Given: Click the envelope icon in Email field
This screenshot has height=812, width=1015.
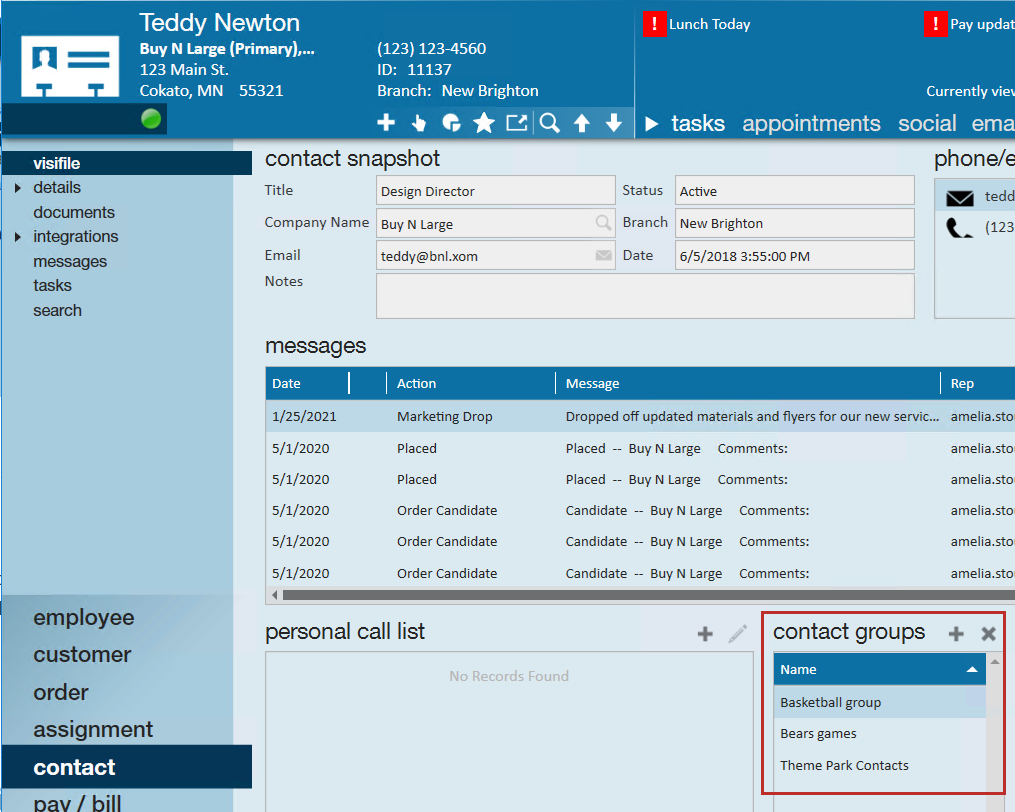Looking at the screenshot, I should click(603, 255).
